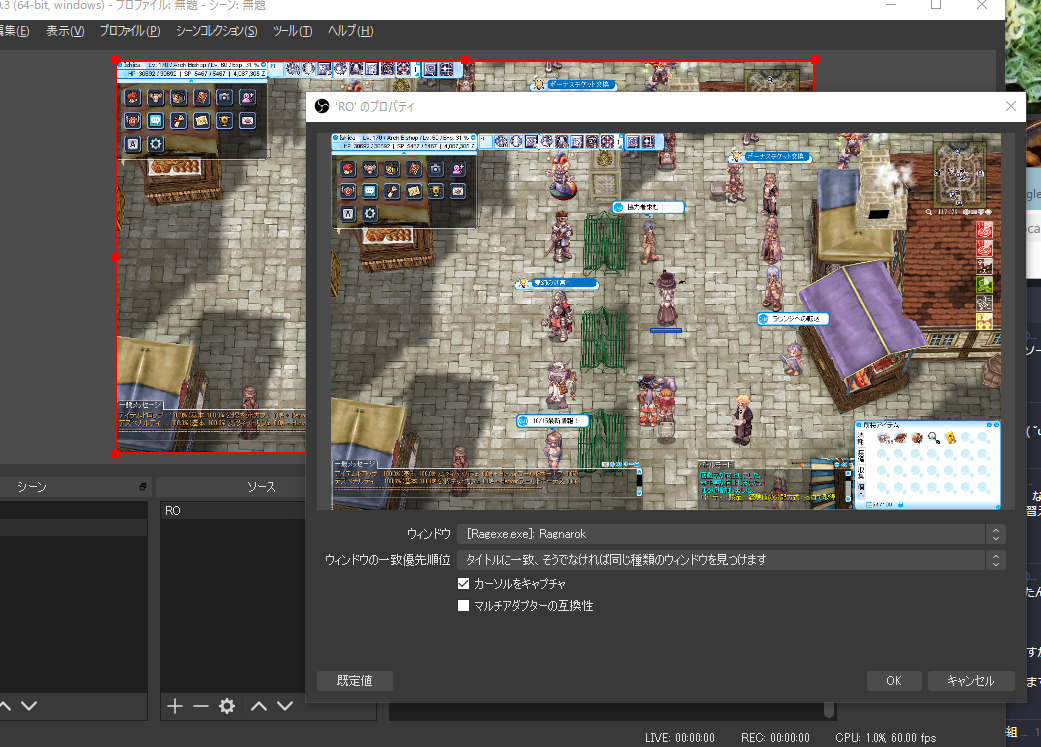Expand the ウィンドウの一致優先順位 dropdown
1041x747 pixels.
(731, 560)
